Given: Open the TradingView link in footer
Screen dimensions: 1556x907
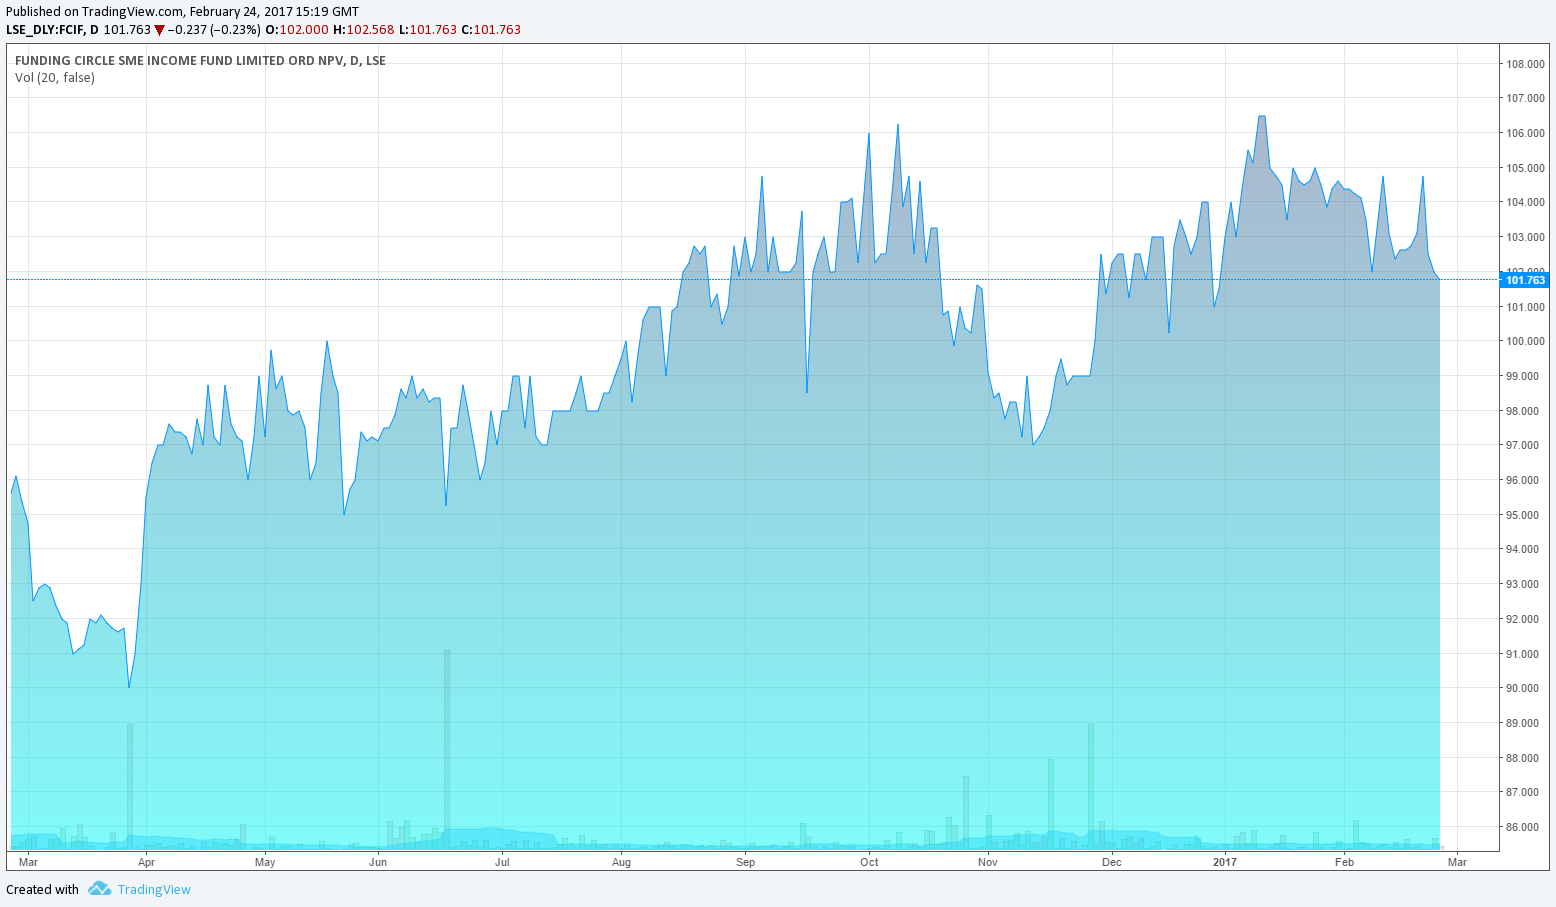Looking at the screenshot, I should pos(153,889).
